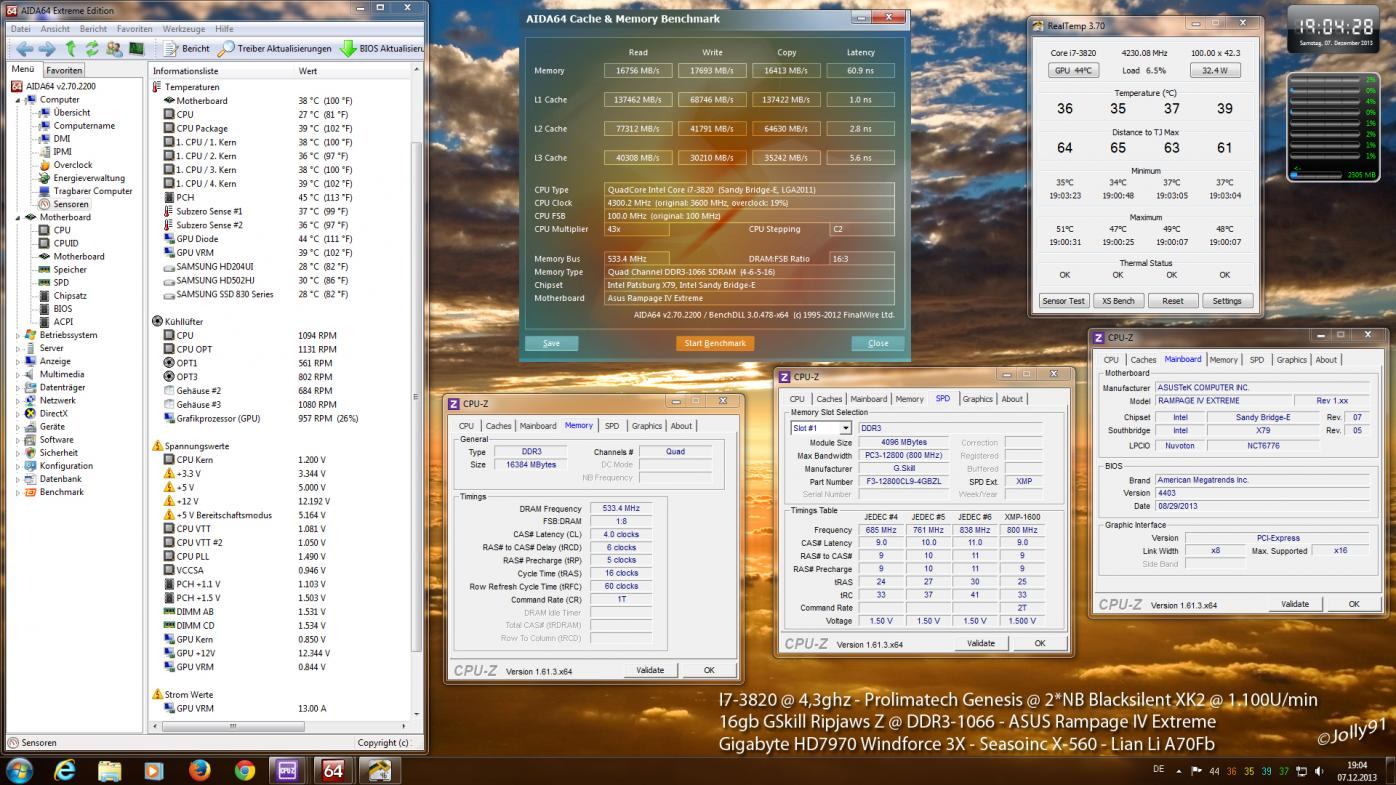Click the green up-arrow toolbar icon
This screenshot has height=785, width=1396.
(x=70, y=48)
